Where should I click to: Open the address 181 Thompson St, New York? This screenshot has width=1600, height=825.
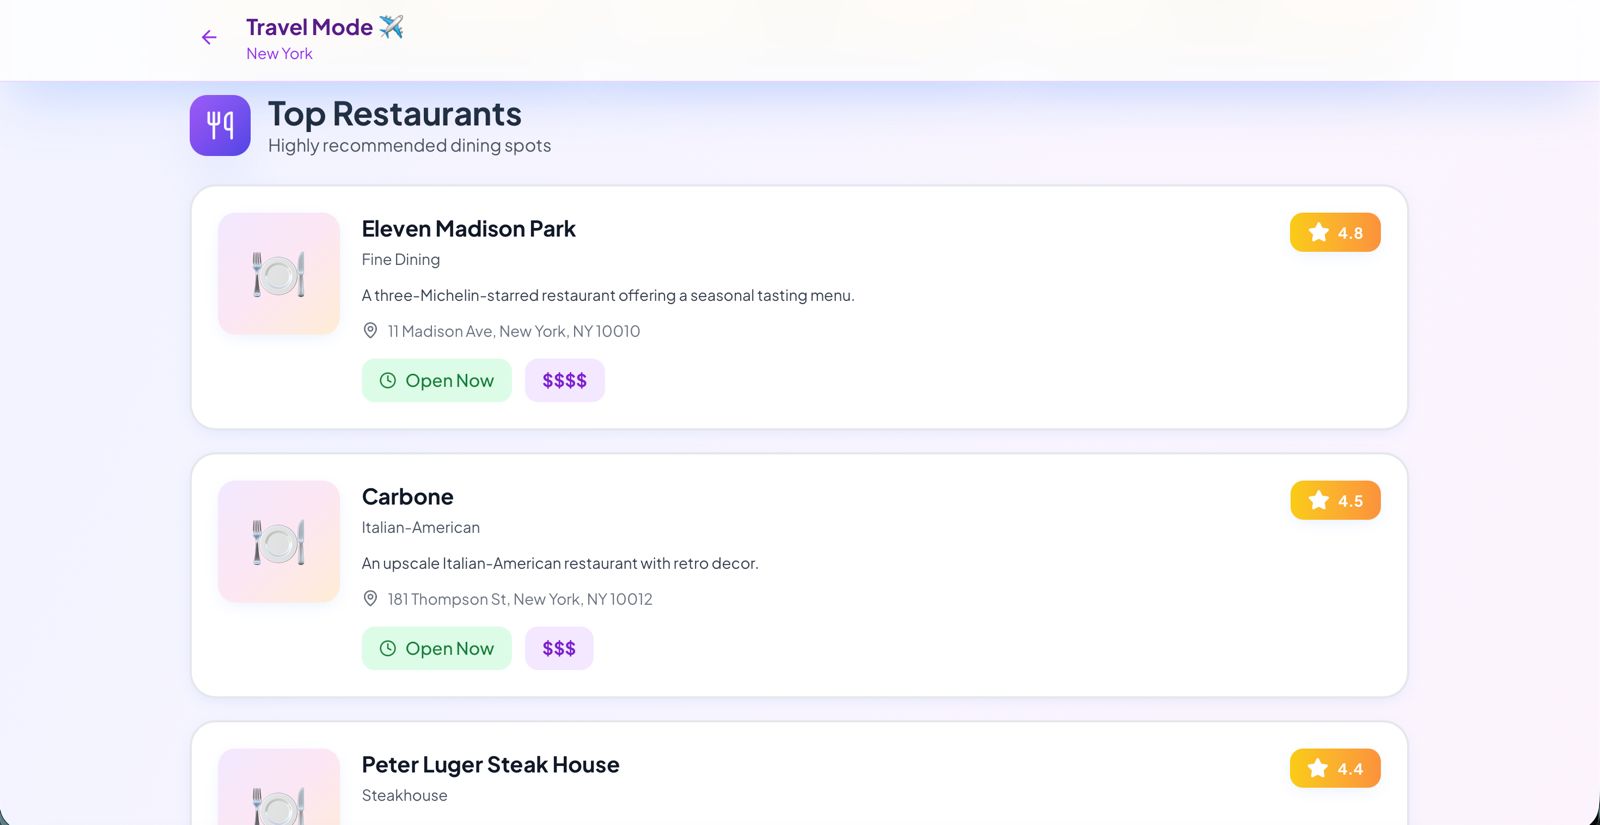pos(520,599)
